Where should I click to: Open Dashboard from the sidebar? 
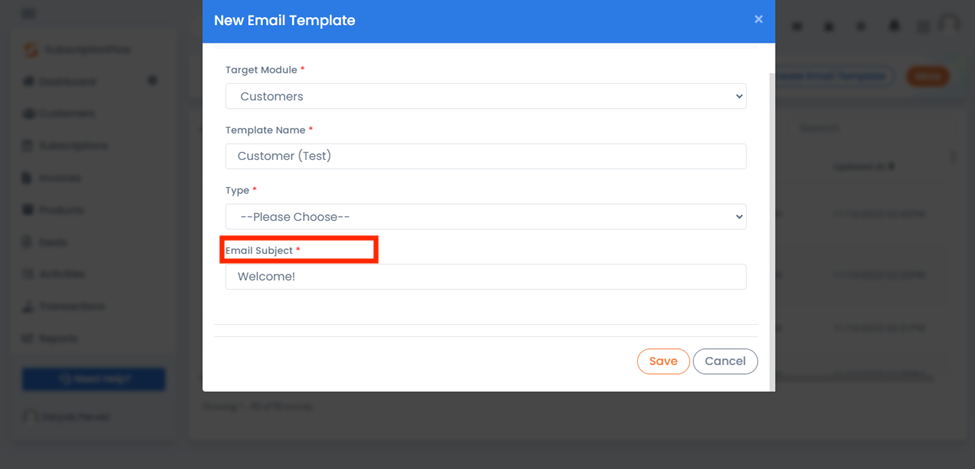point(68,81)
